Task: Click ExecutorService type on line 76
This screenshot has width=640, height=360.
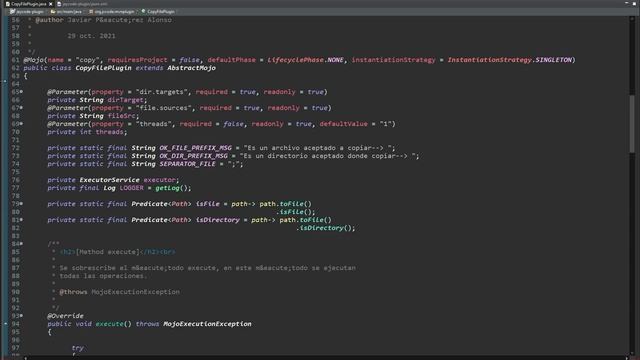Action: [109, 180]
